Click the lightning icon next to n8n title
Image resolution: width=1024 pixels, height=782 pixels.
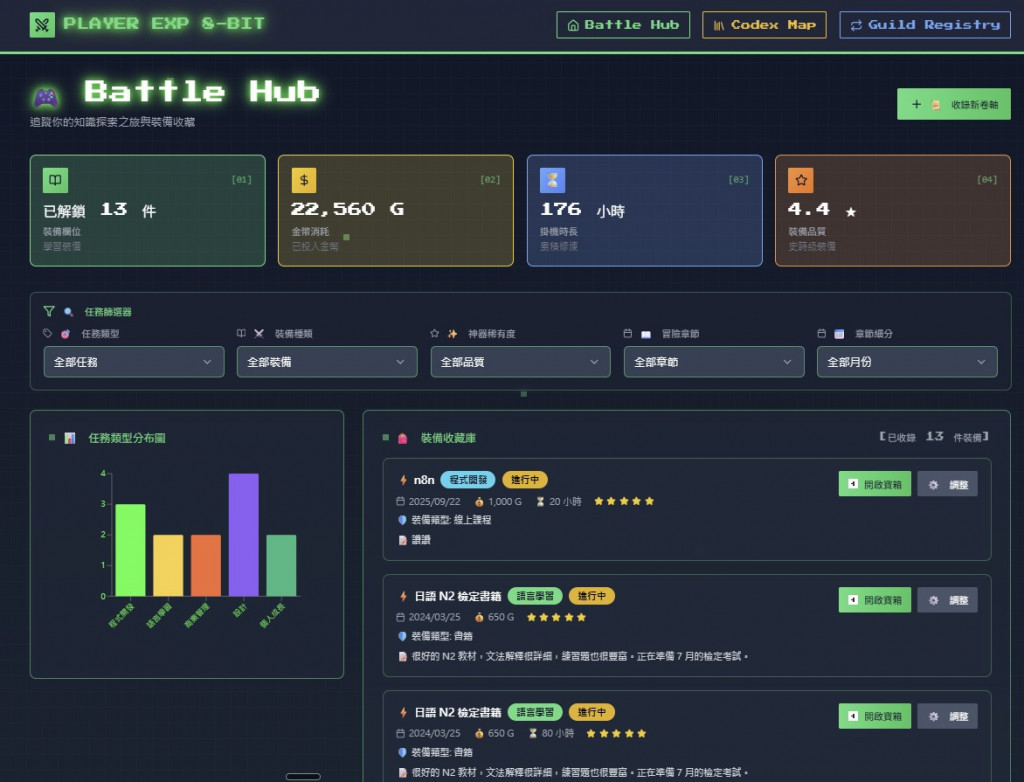tap(403, 480)
